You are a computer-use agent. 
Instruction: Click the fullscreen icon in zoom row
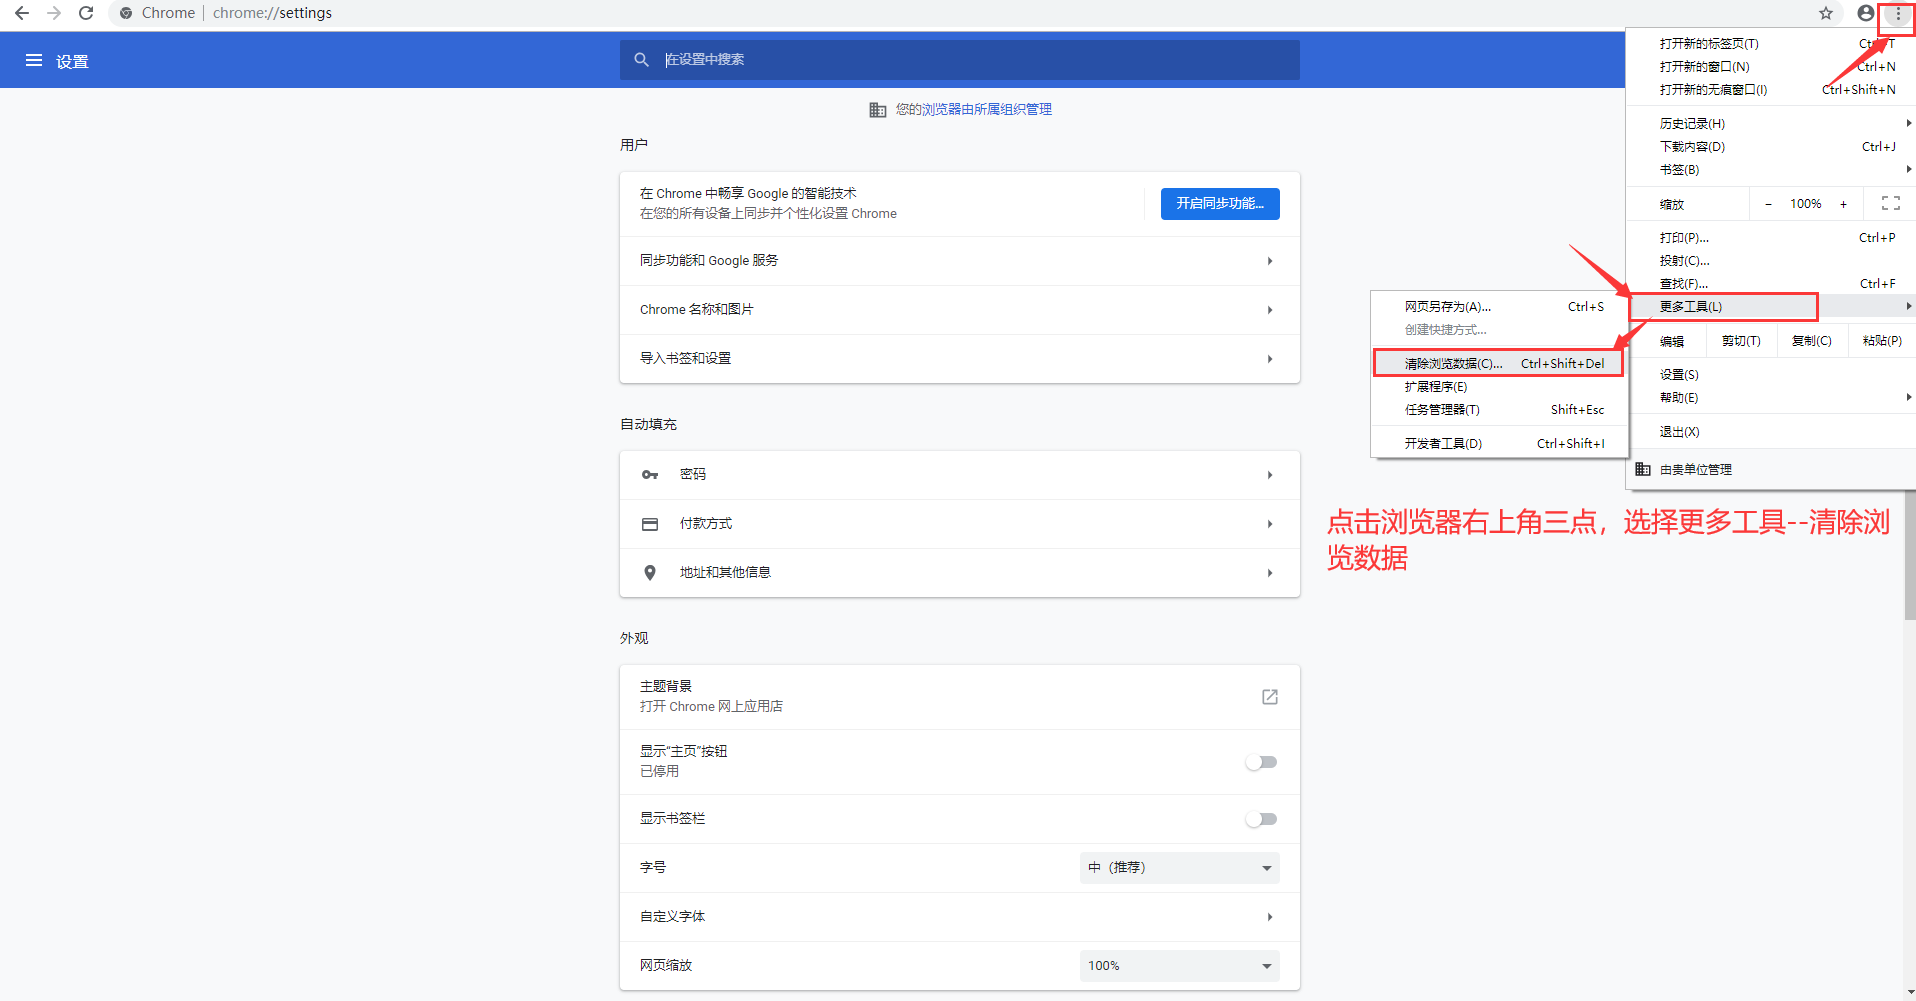1890,203
